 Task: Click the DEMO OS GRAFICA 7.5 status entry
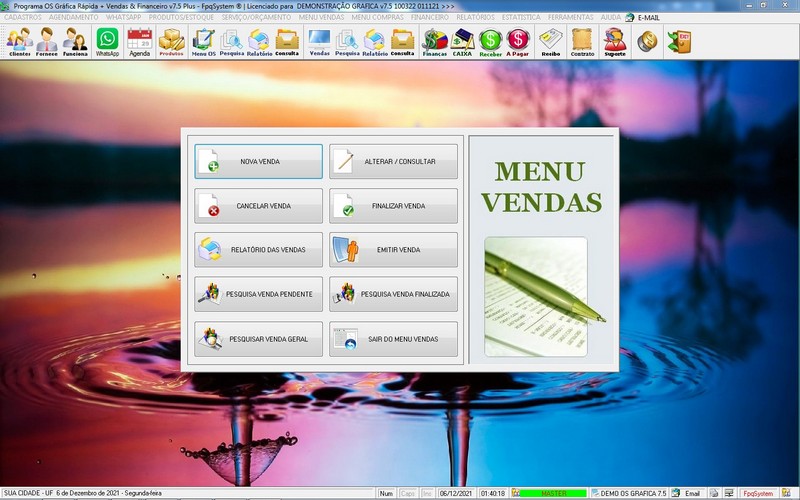click(629, 493)
